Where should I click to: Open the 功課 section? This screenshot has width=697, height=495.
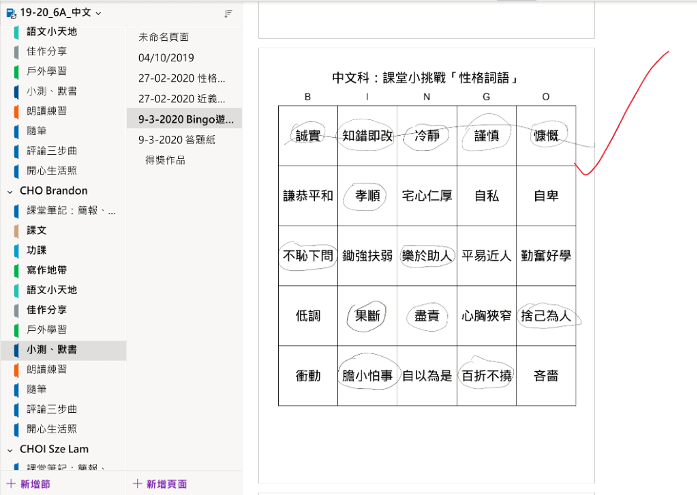click(37, 250)
